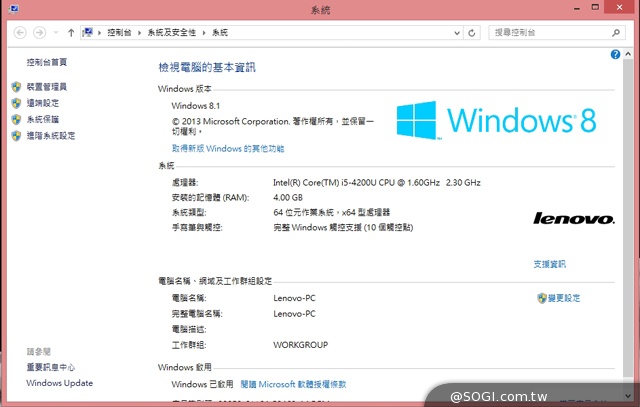Screen dimensions: 640x407
Task: Open 閱讀 Microsoft 軟體授權條款 link
Action: pos(293,384)
